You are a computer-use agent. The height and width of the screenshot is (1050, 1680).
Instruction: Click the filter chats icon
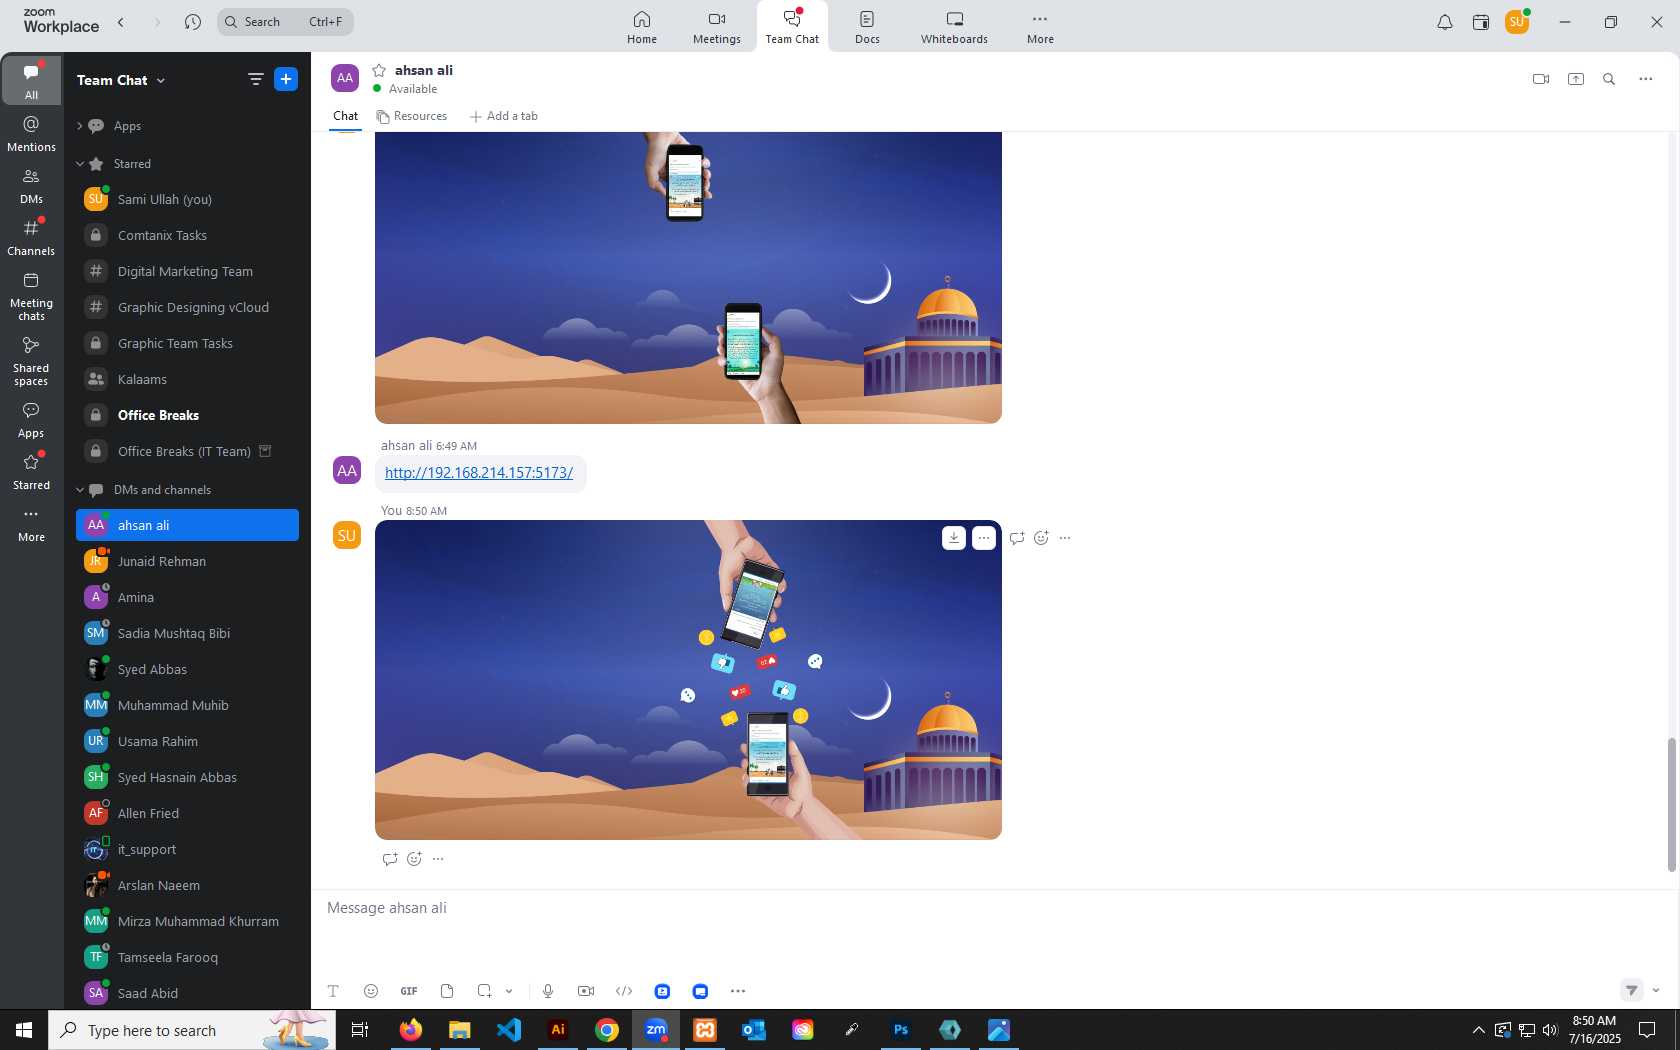click(255, 79)
